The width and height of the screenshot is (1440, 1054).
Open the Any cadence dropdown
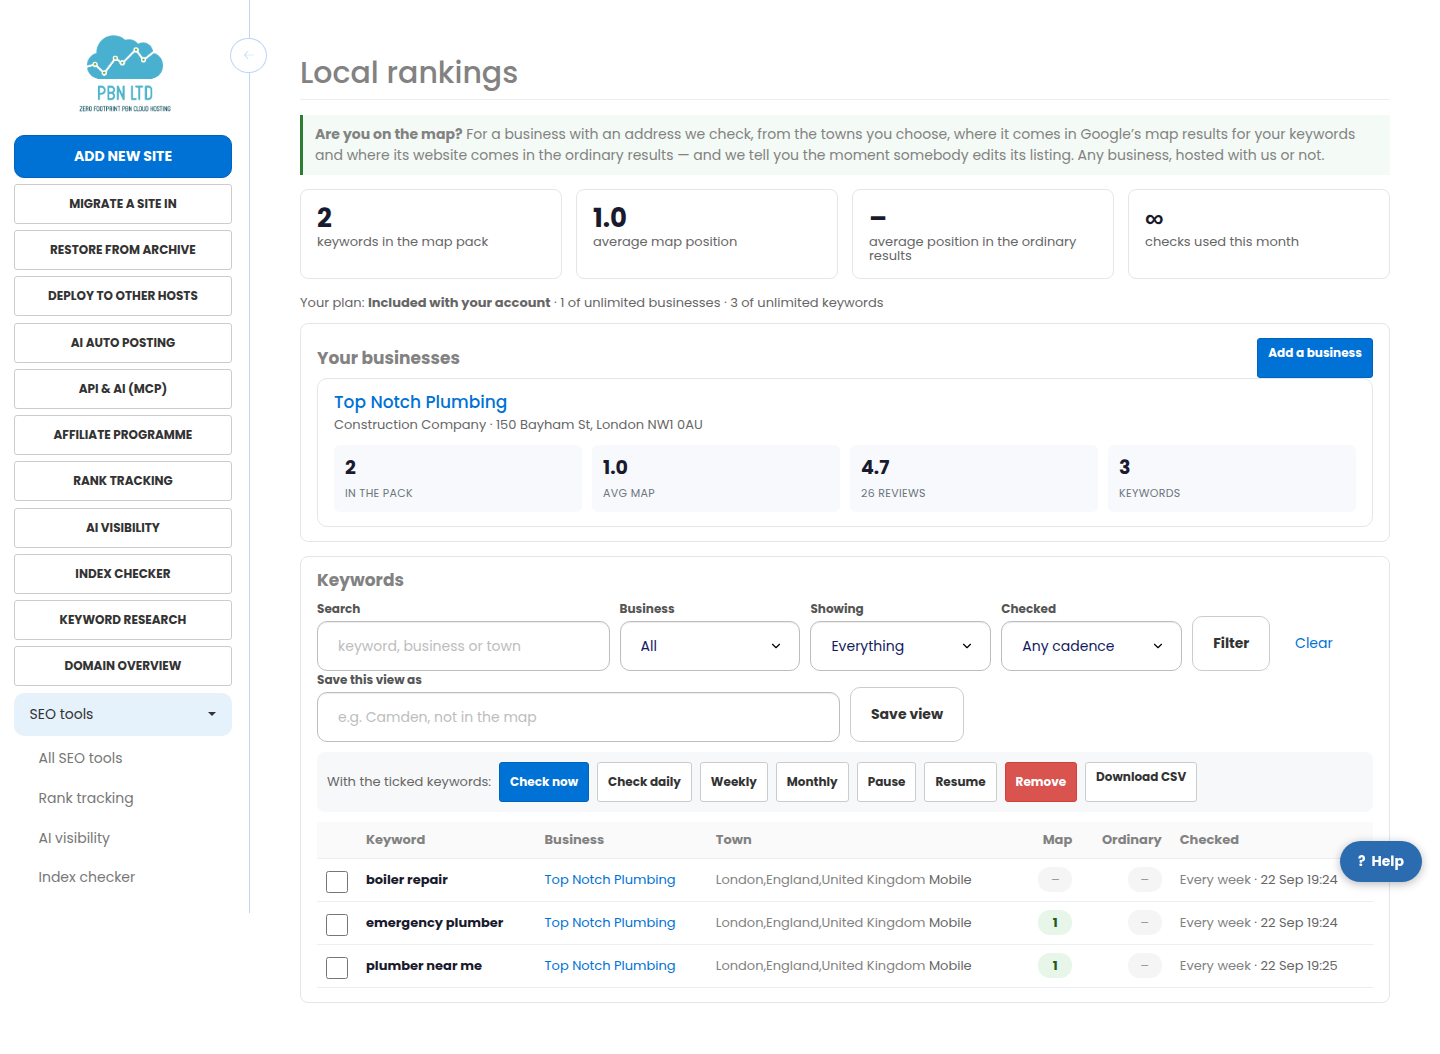[1091, 646]
